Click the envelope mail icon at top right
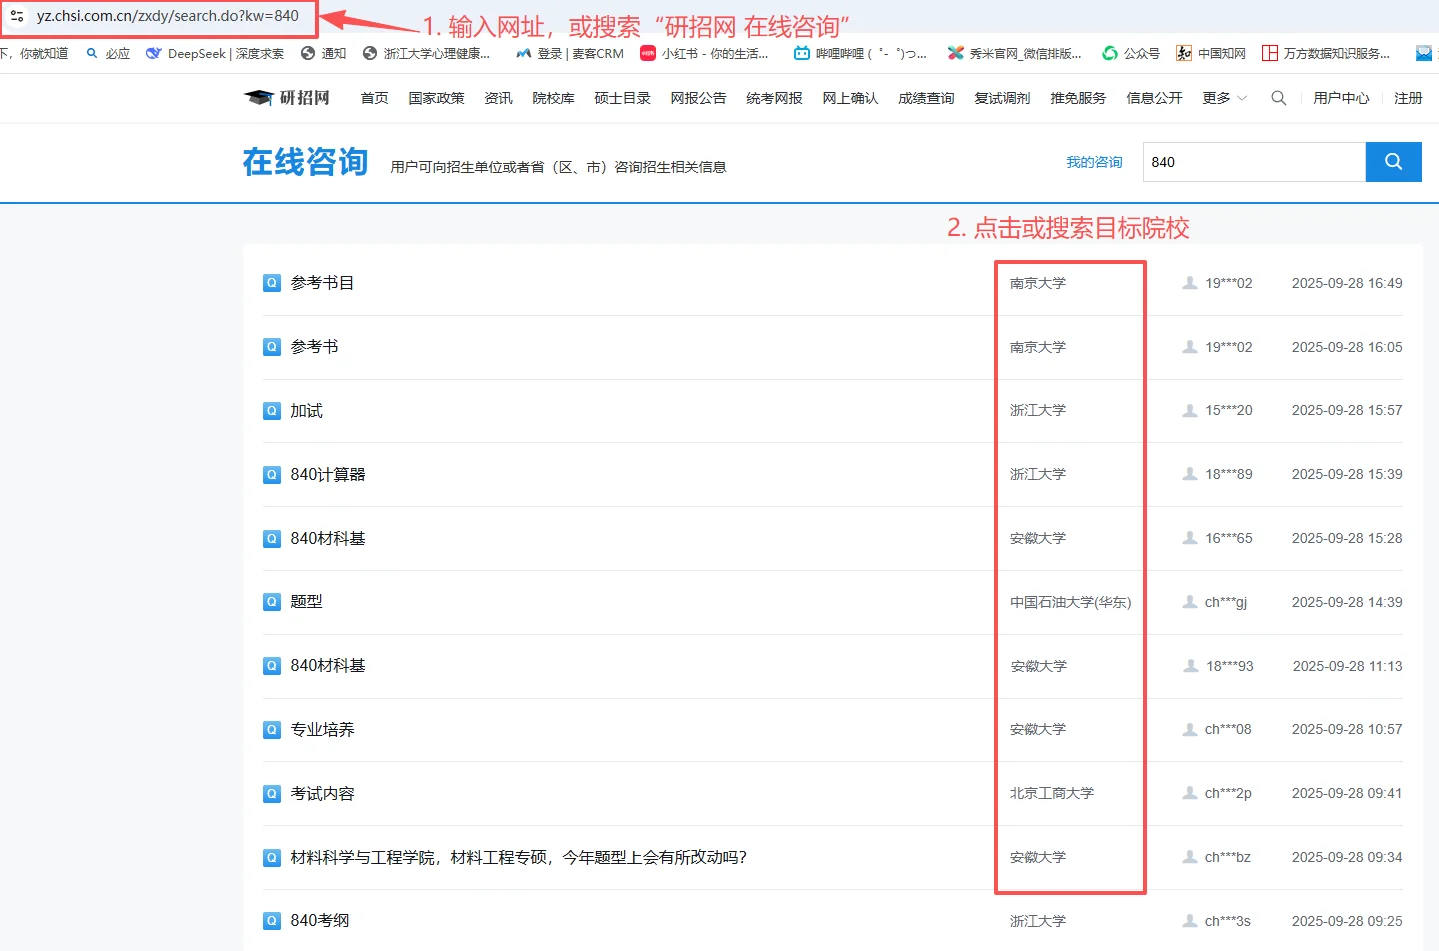Screen dimensions: 1439x951 tap(1423, 53)
